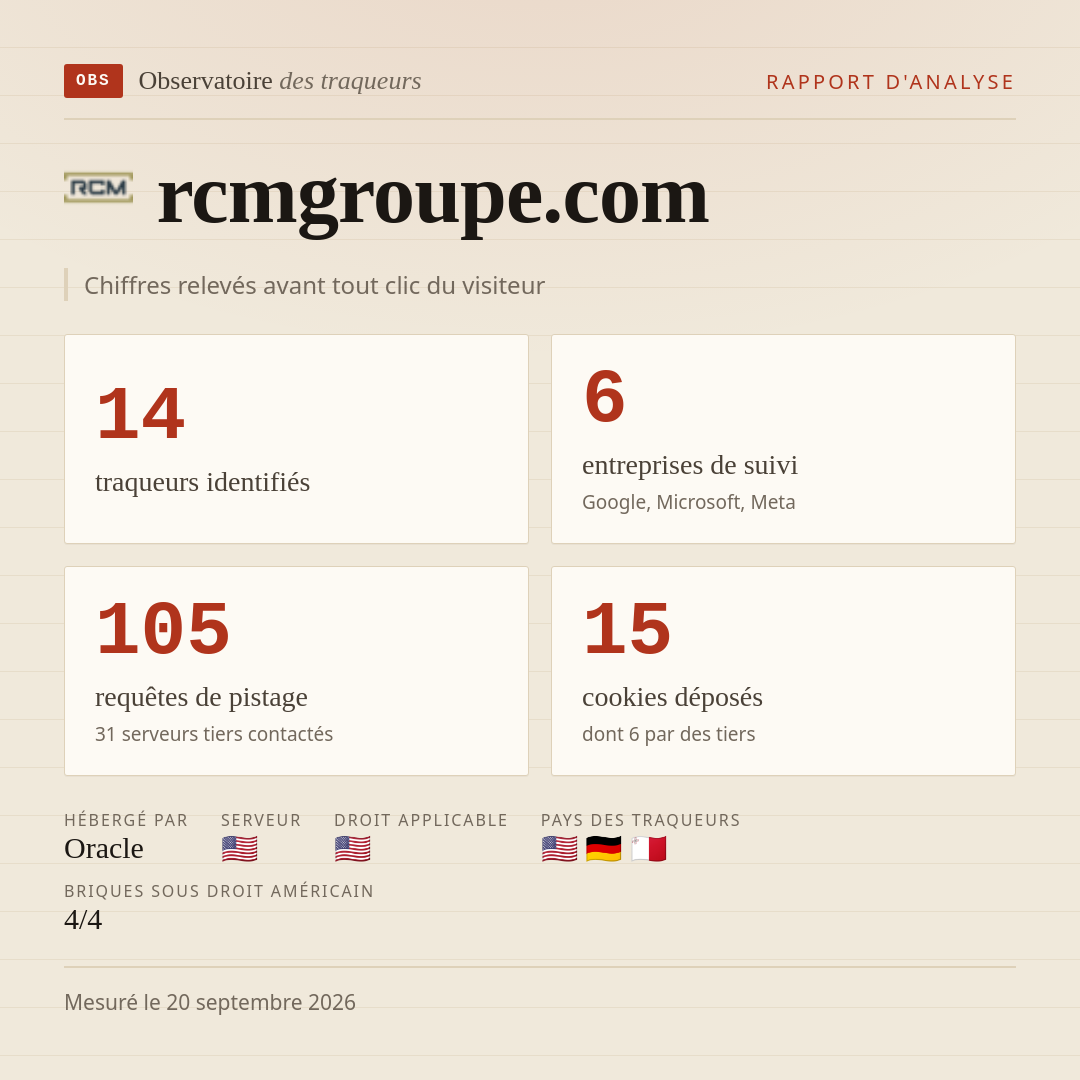Click the US flag under Pays des traqueurs
Image resolution: width=1080 pixels, height=1080 pixels.
tap(559, 849)
